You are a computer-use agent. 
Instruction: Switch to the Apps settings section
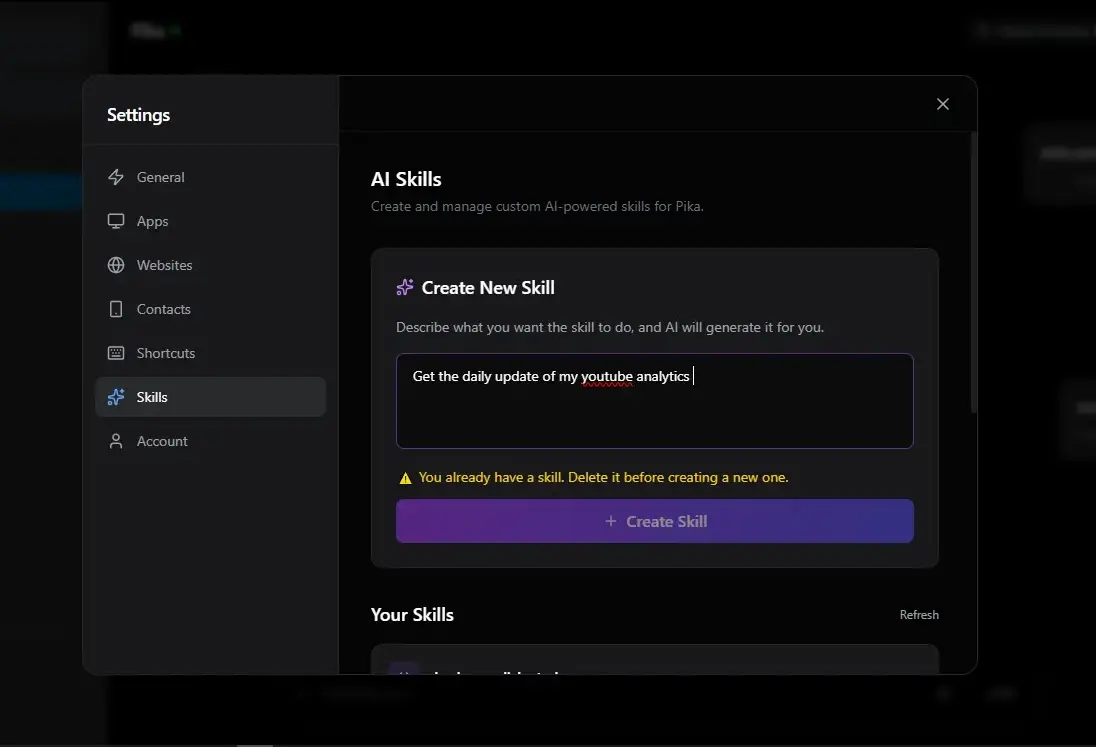click(152, 221)
